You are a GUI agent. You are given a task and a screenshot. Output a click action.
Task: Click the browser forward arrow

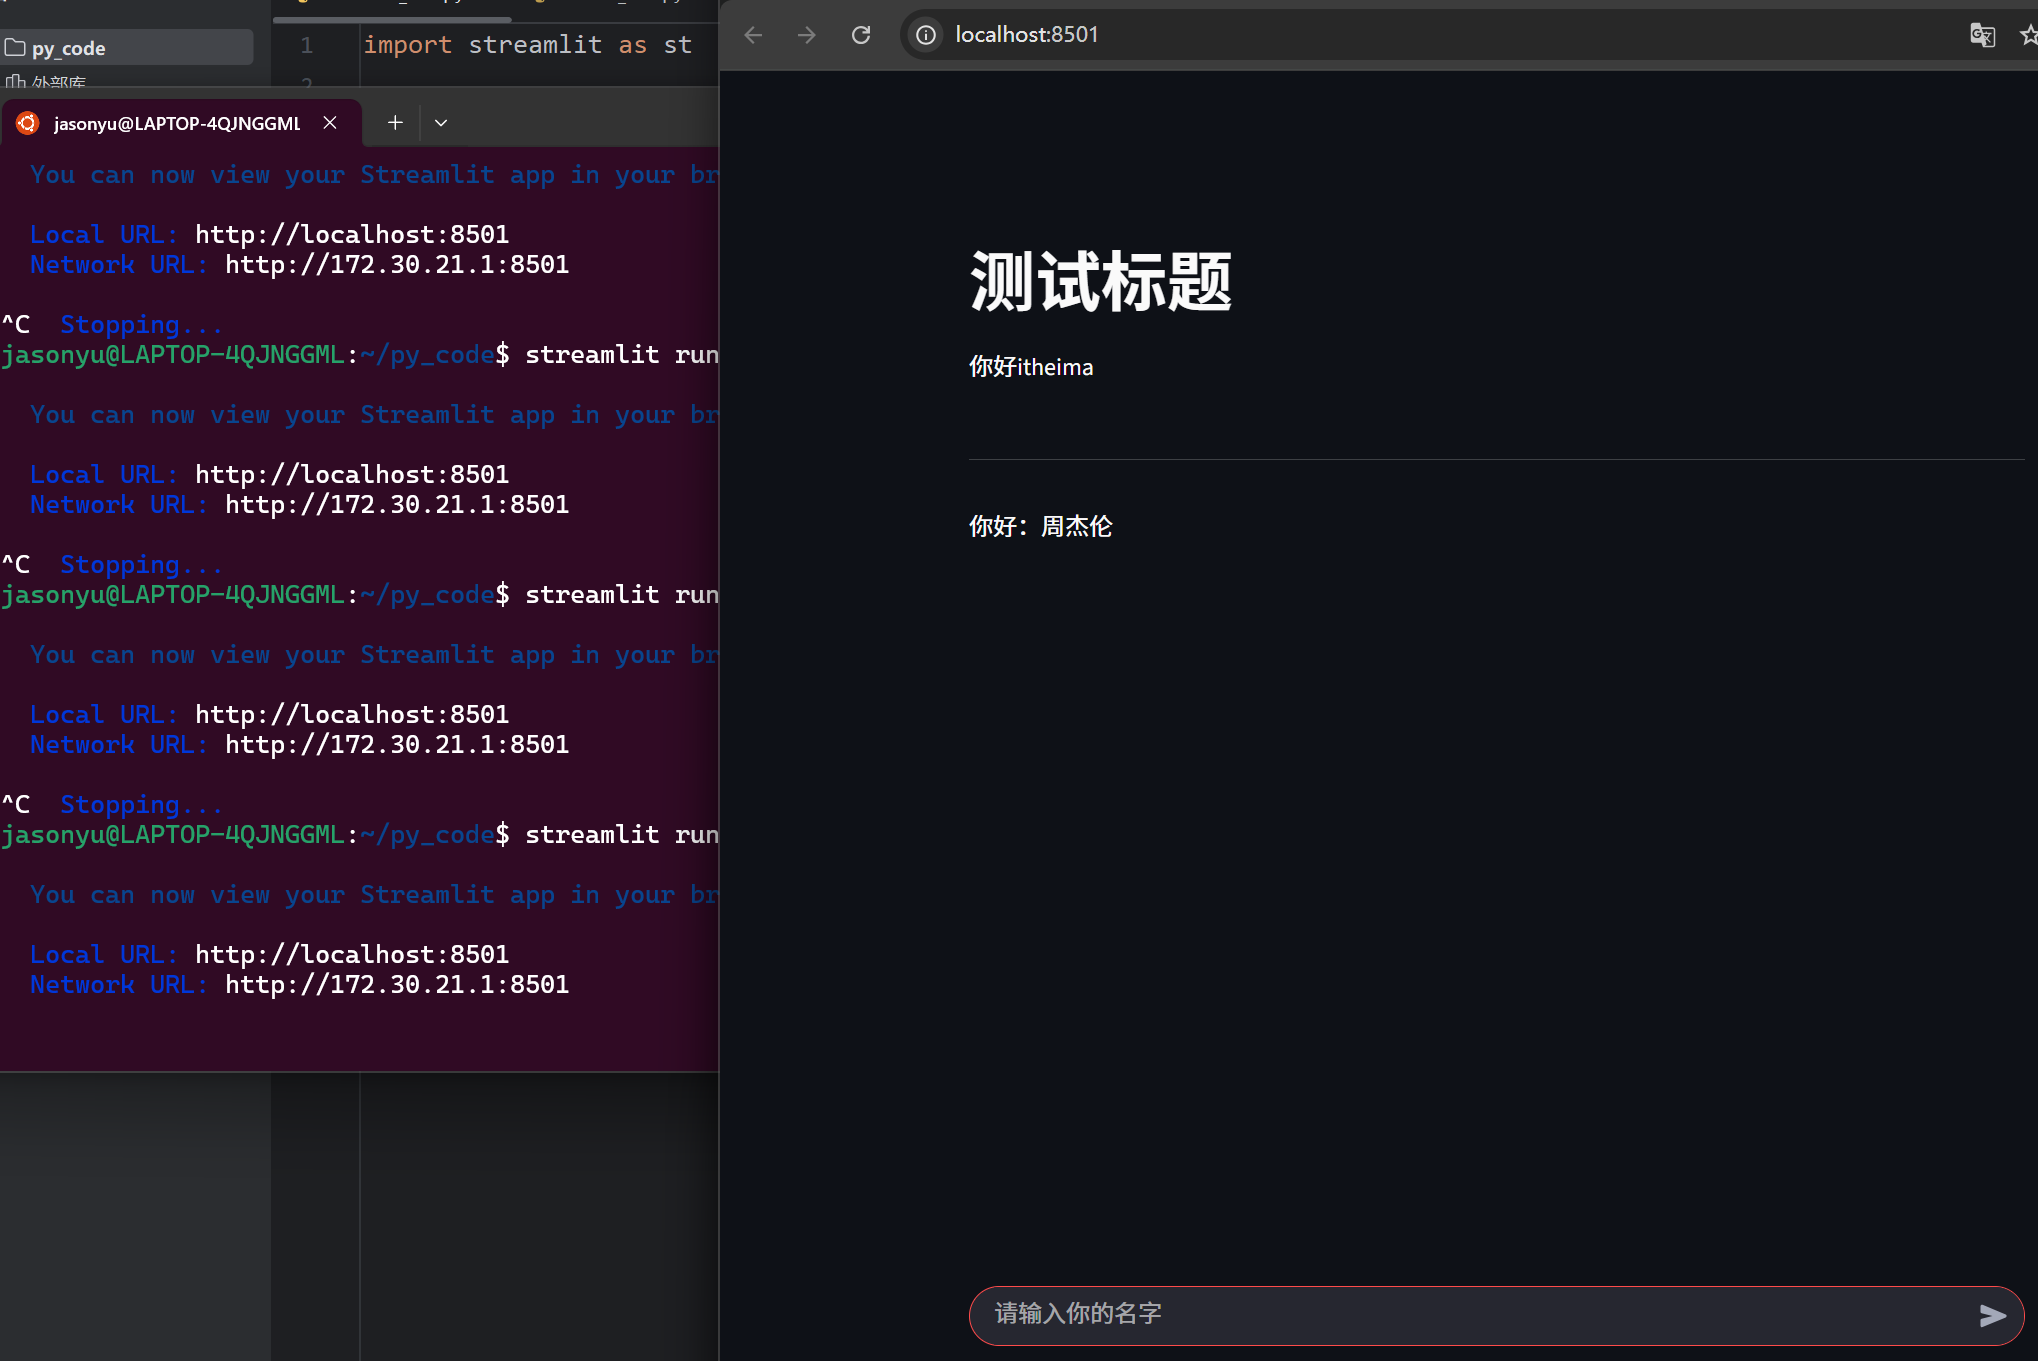click(806, 35)
